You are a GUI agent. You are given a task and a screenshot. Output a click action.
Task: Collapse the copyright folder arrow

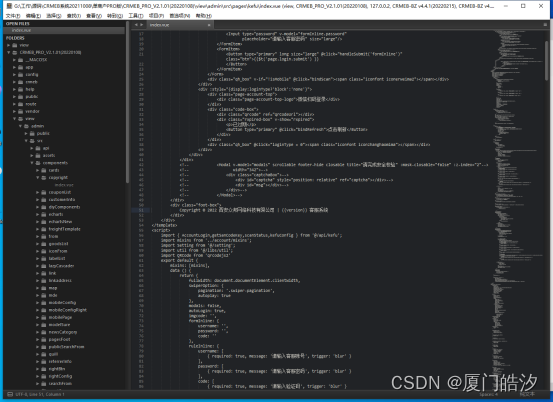pyautogui.click(x=38, y=177)
